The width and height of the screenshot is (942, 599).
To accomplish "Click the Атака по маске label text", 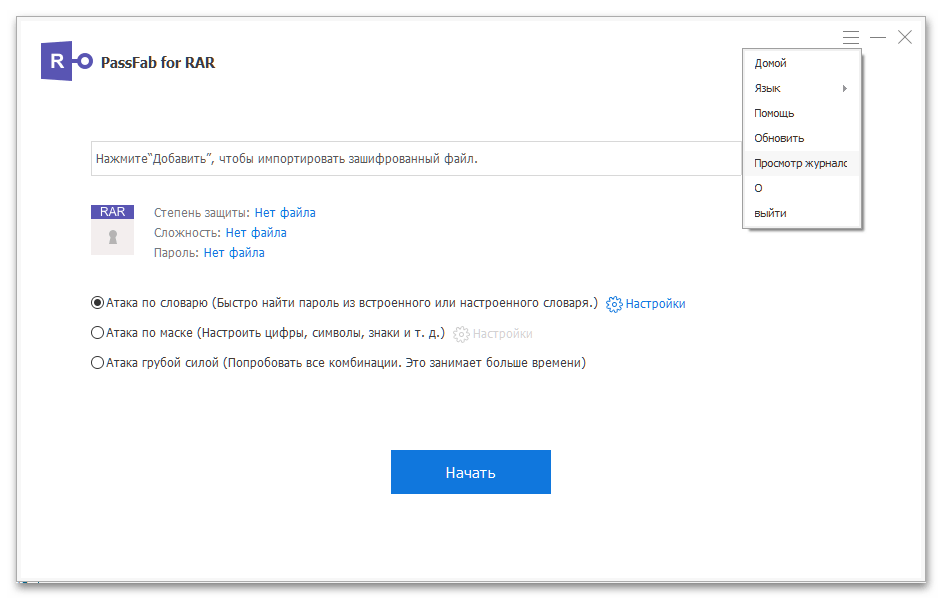I will coord(275,333).
